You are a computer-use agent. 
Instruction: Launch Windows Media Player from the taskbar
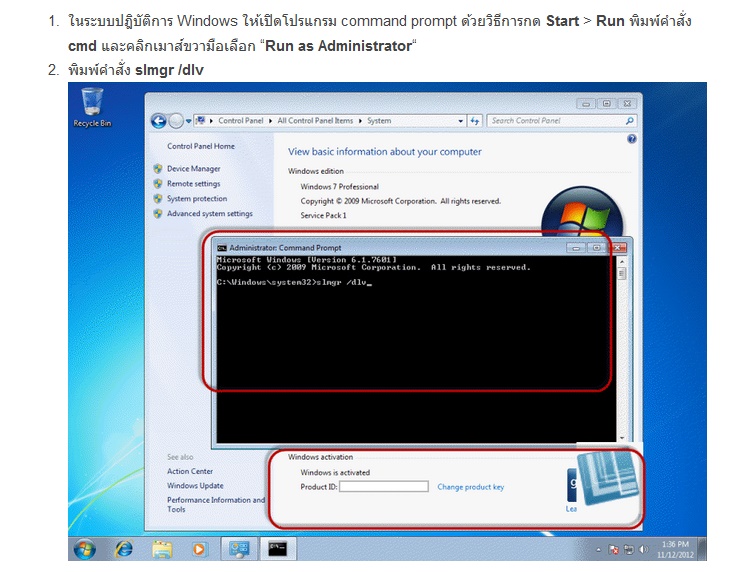[x=199, y=549]
